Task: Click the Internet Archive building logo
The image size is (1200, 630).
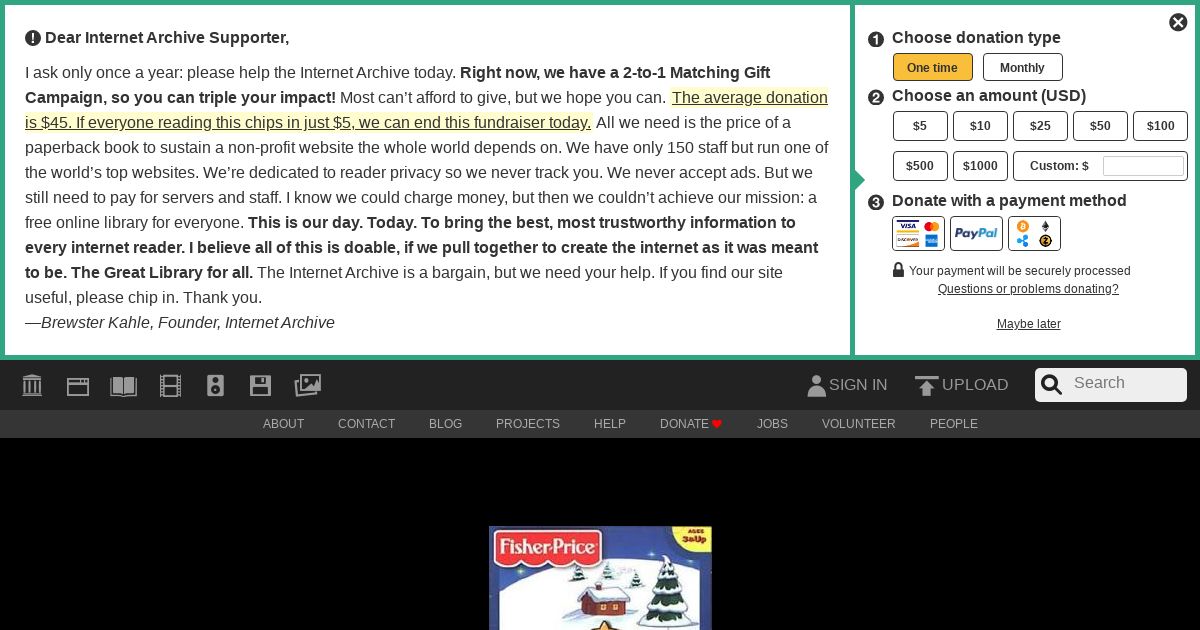Action: [x=32, y=385]
